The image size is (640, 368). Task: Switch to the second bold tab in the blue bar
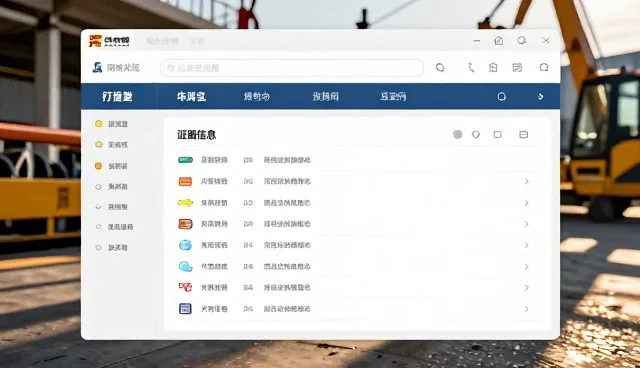pos(191,97)
